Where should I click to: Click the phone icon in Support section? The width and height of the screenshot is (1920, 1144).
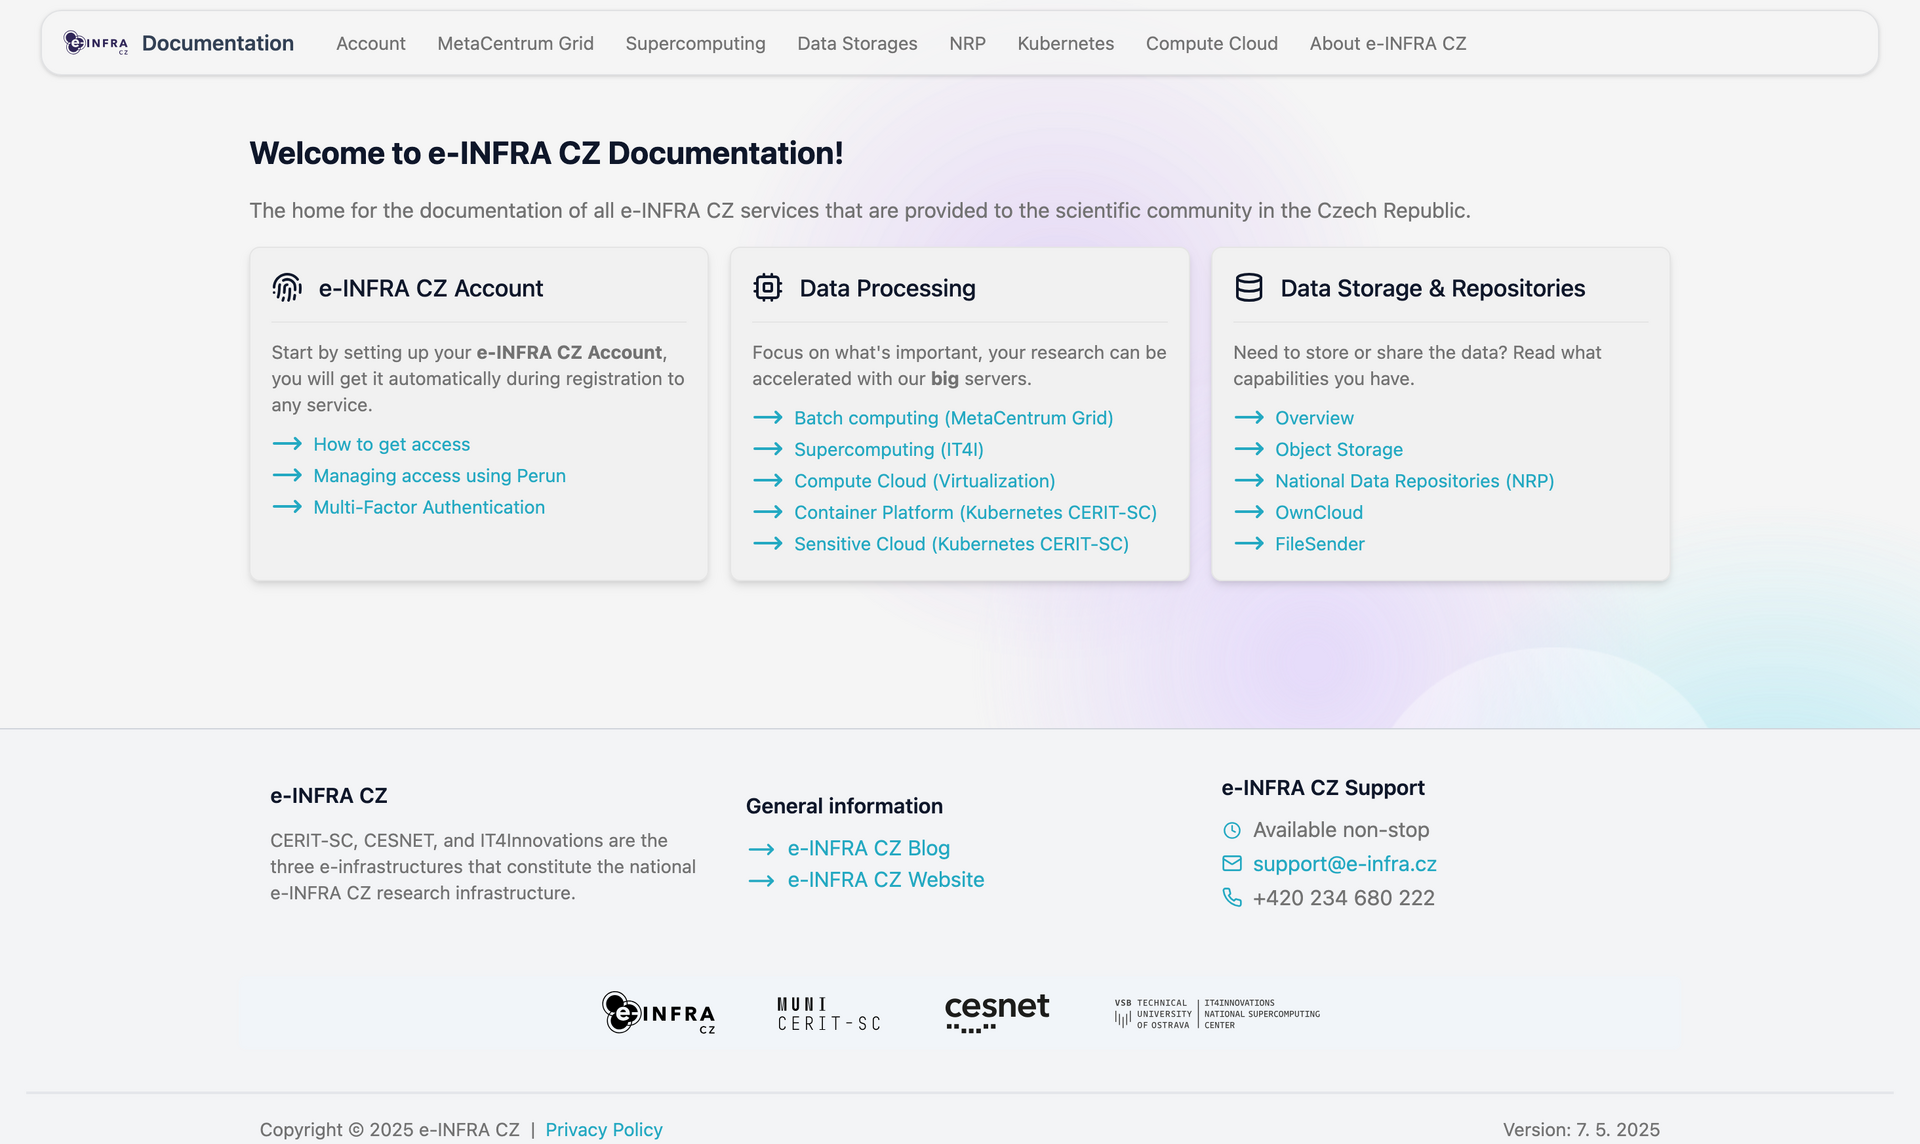(1232, 897)
